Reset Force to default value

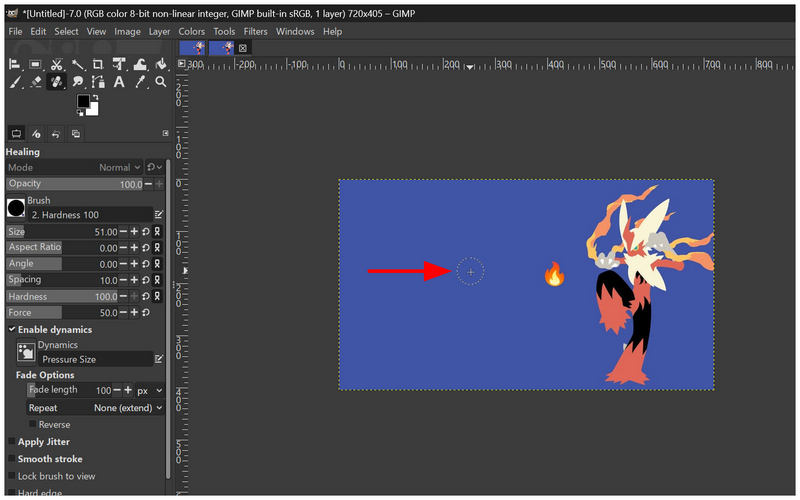[x=146, y=313]
